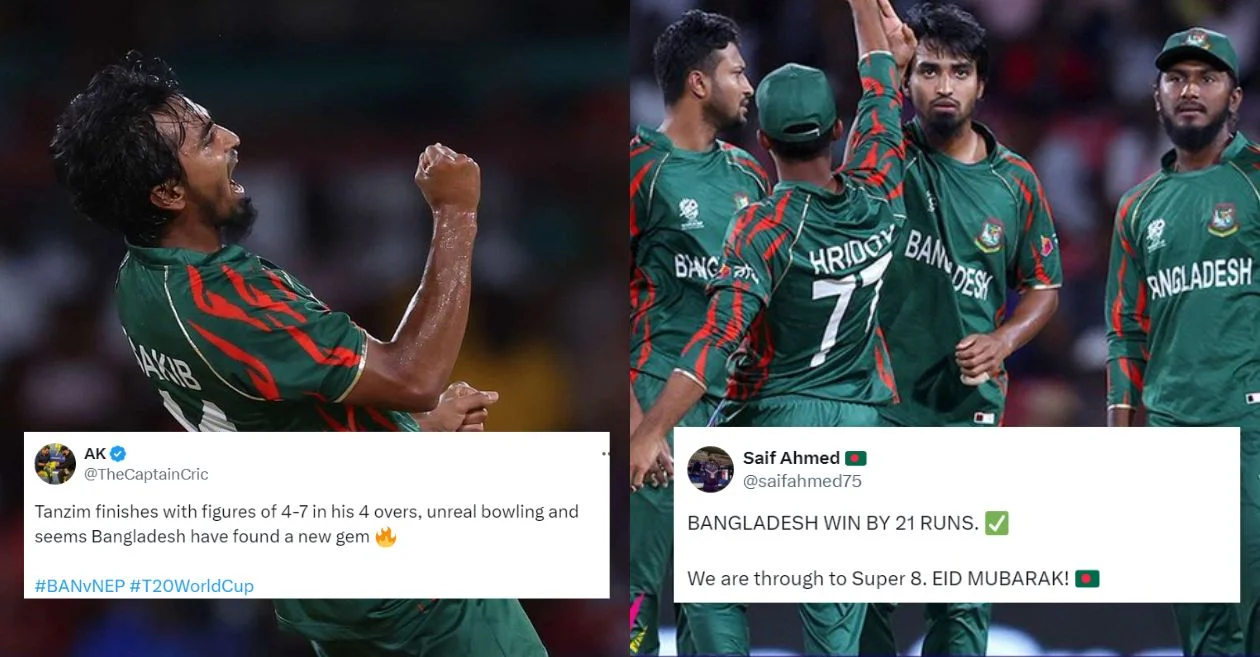Open the @saifahmed75 handle
Viewport: 1260px width, 657px height.
point(802,481)
